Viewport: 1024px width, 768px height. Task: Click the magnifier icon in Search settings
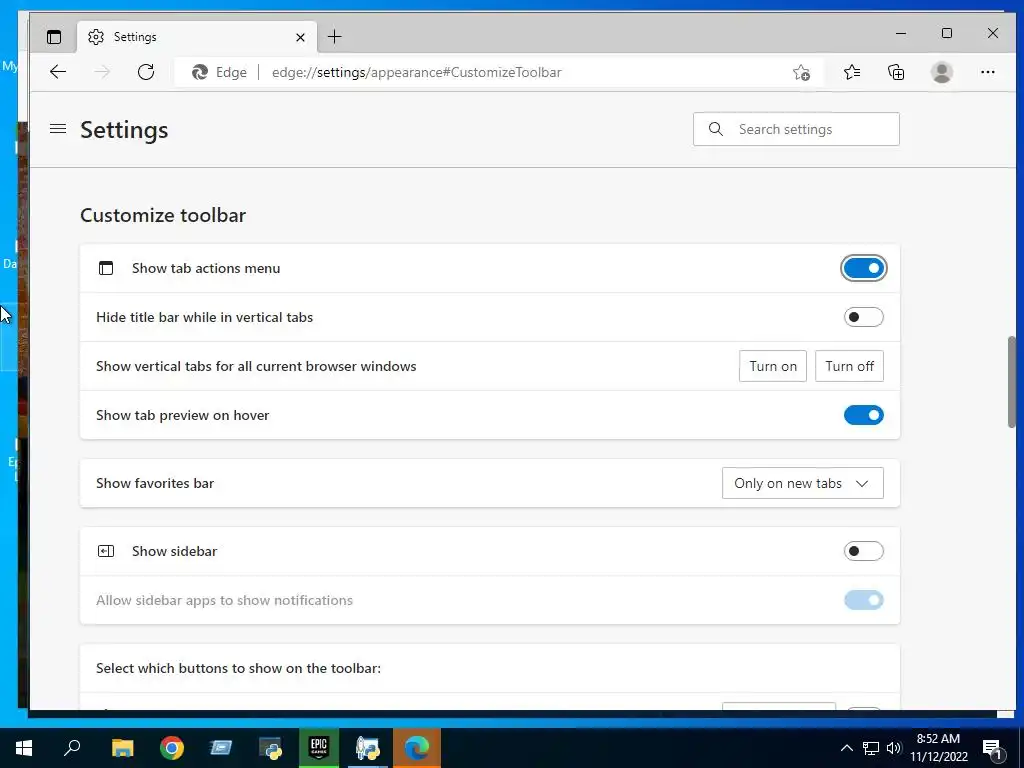[x=716, y=129]
